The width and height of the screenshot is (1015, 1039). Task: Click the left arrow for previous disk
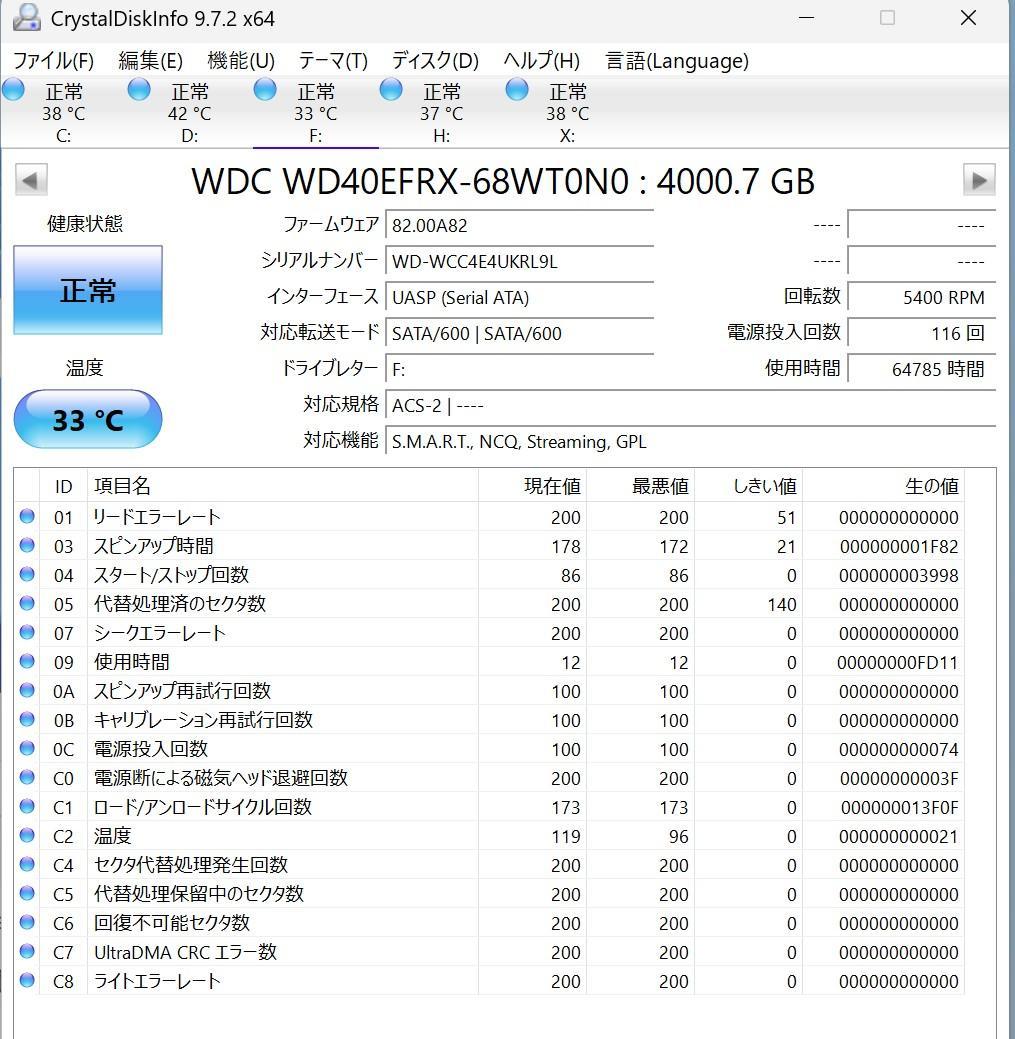(31, 180)
